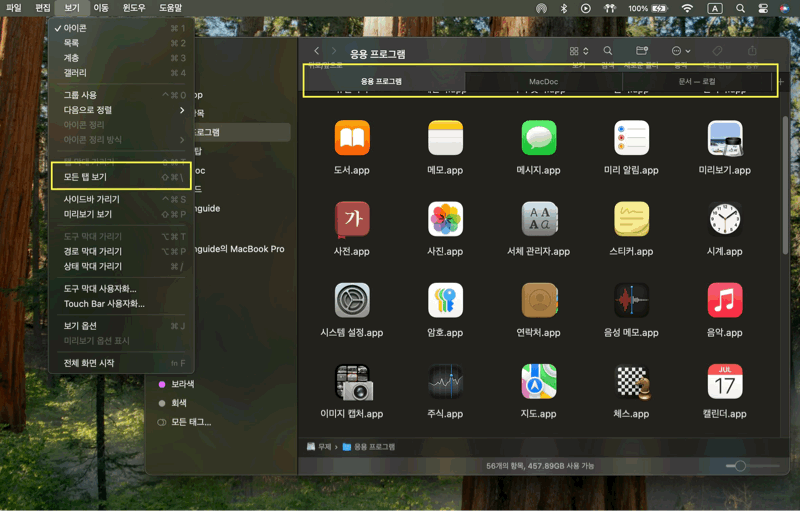
Task: Open the 메시지.app Messages icon
Action: pyautogui.click(x=538, y=138)
